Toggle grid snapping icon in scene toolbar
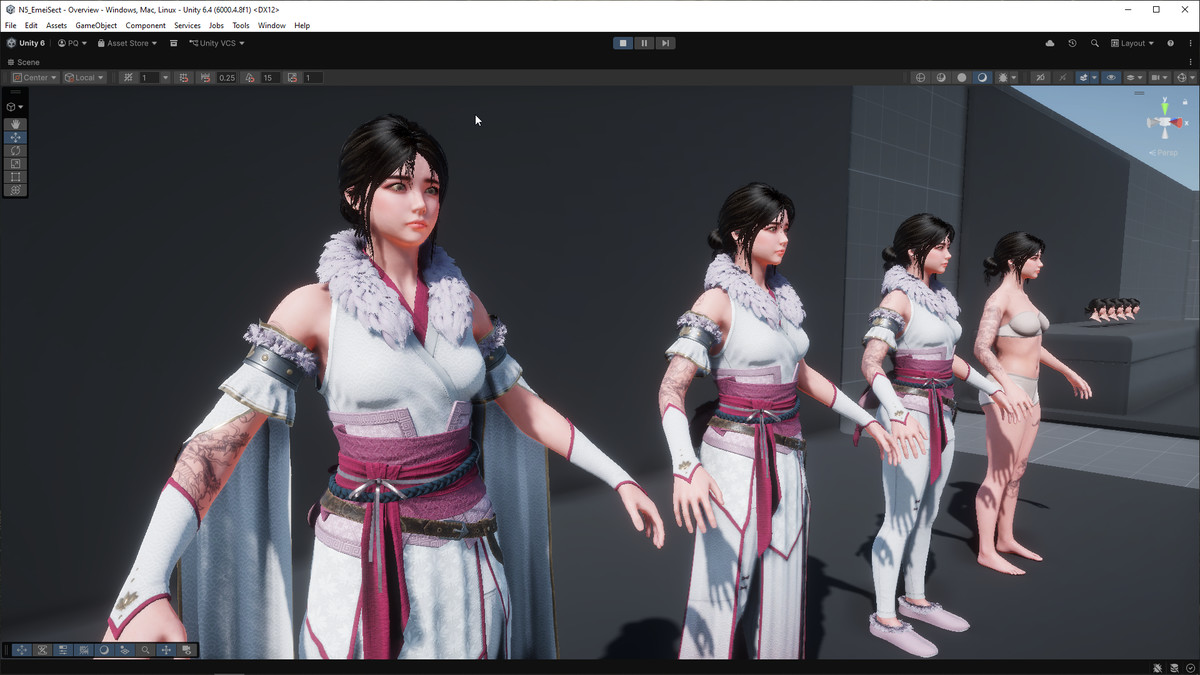 coord(183,77)
